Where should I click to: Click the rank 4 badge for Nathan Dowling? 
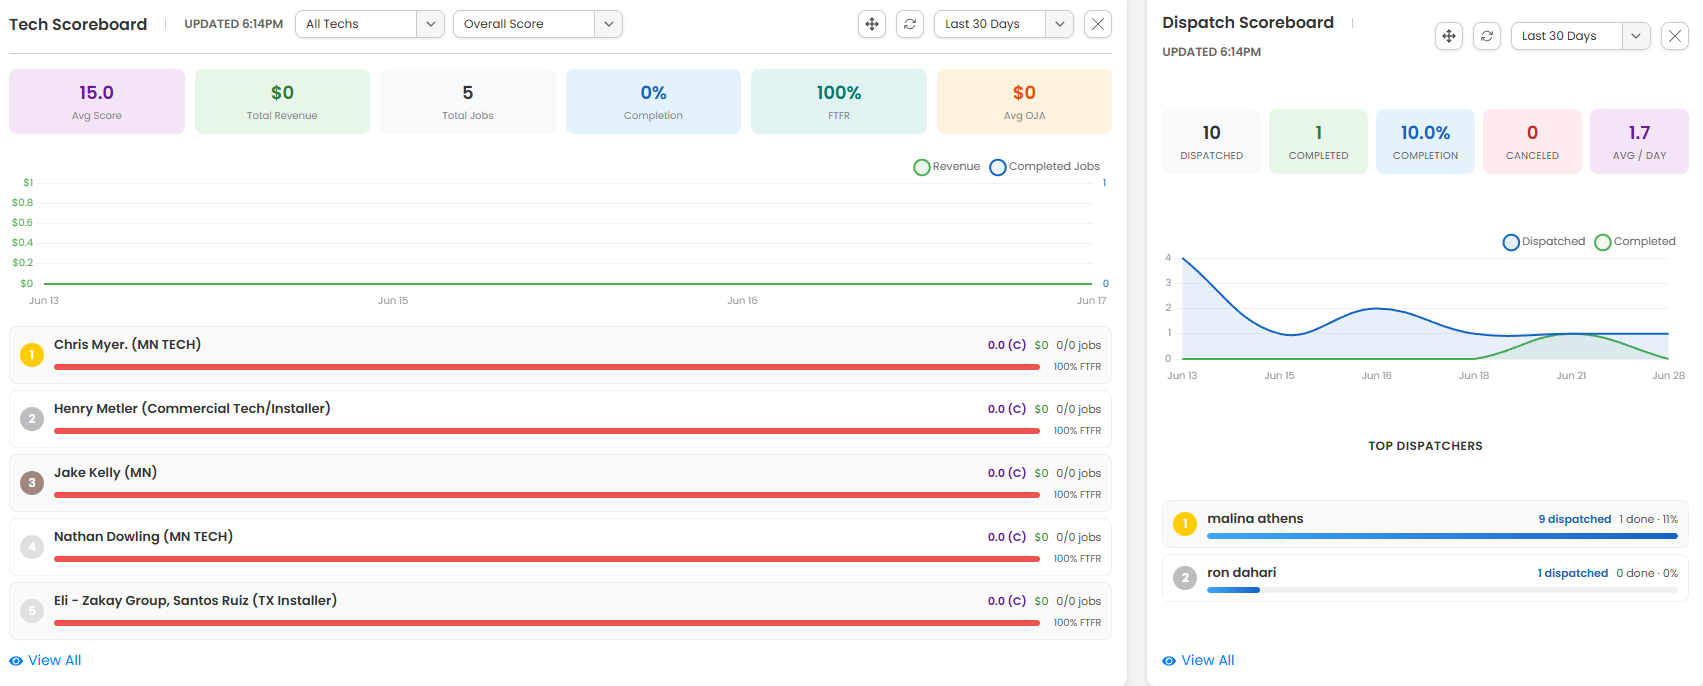[x=32, y=547]
